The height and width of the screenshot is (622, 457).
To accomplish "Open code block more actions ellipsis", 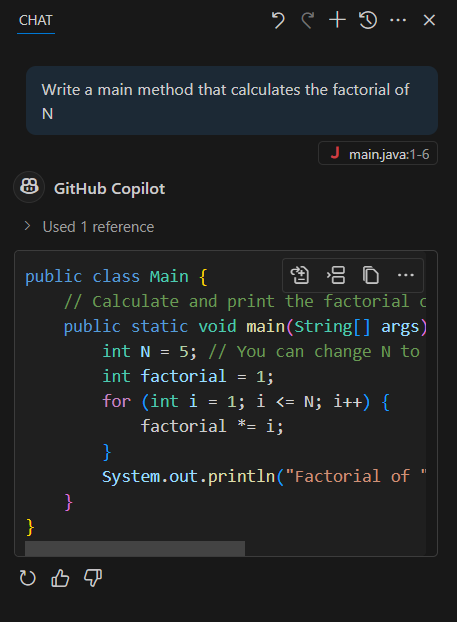I will pos(405,275).
